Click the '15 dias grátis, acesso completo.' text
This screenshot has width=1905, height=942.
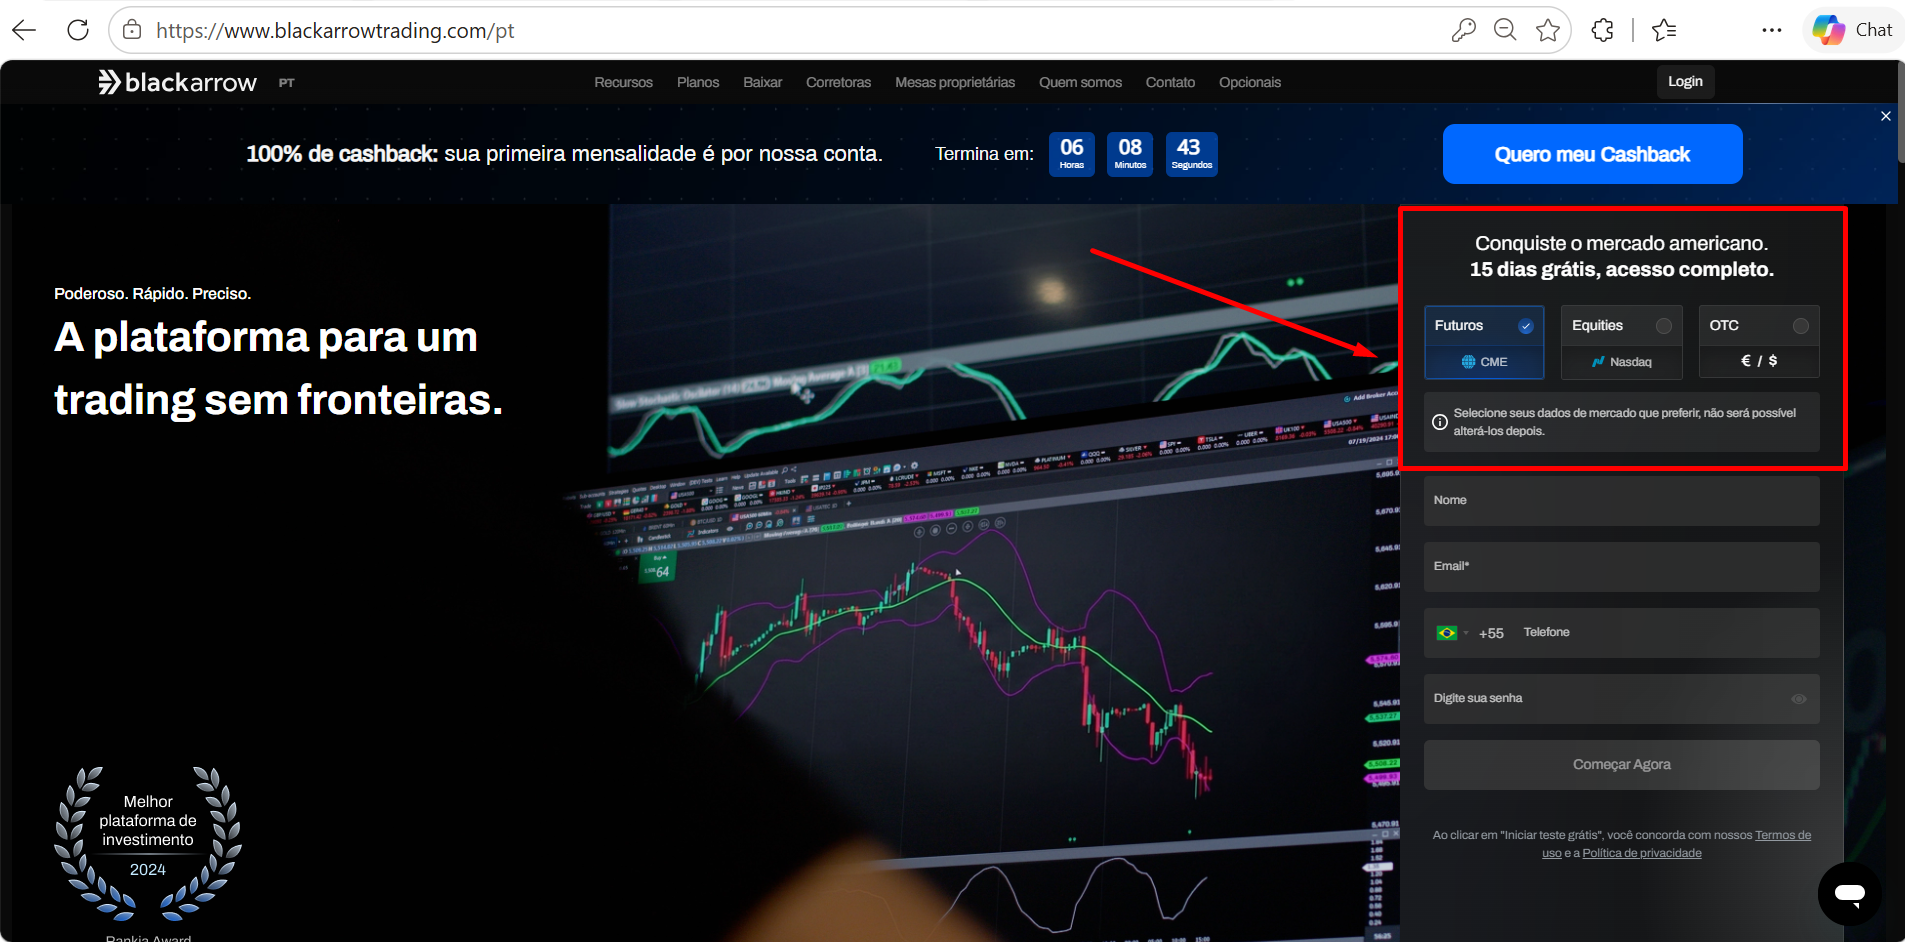(1621, 270)
